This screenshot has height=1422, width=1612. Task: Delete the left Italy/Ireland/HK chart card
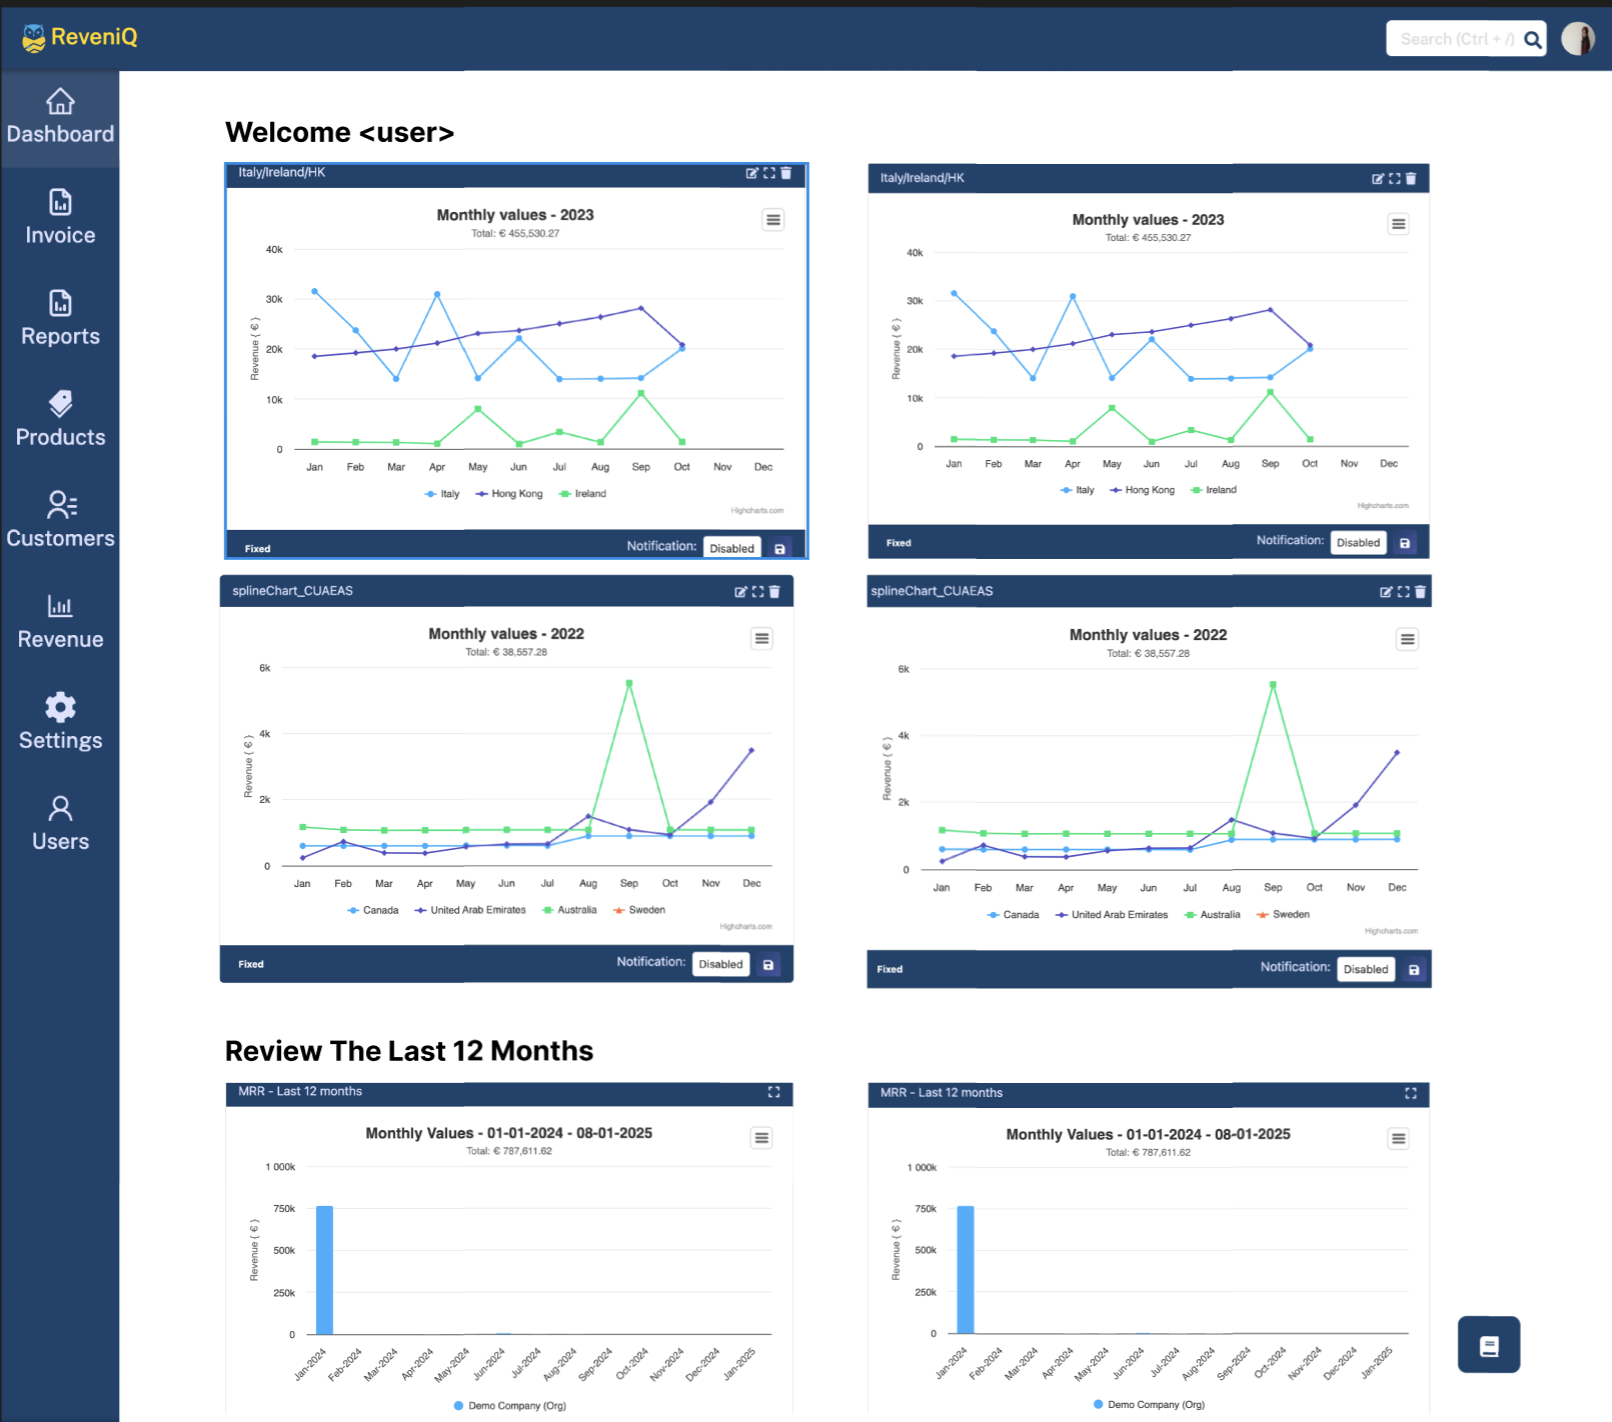(786, 173)
